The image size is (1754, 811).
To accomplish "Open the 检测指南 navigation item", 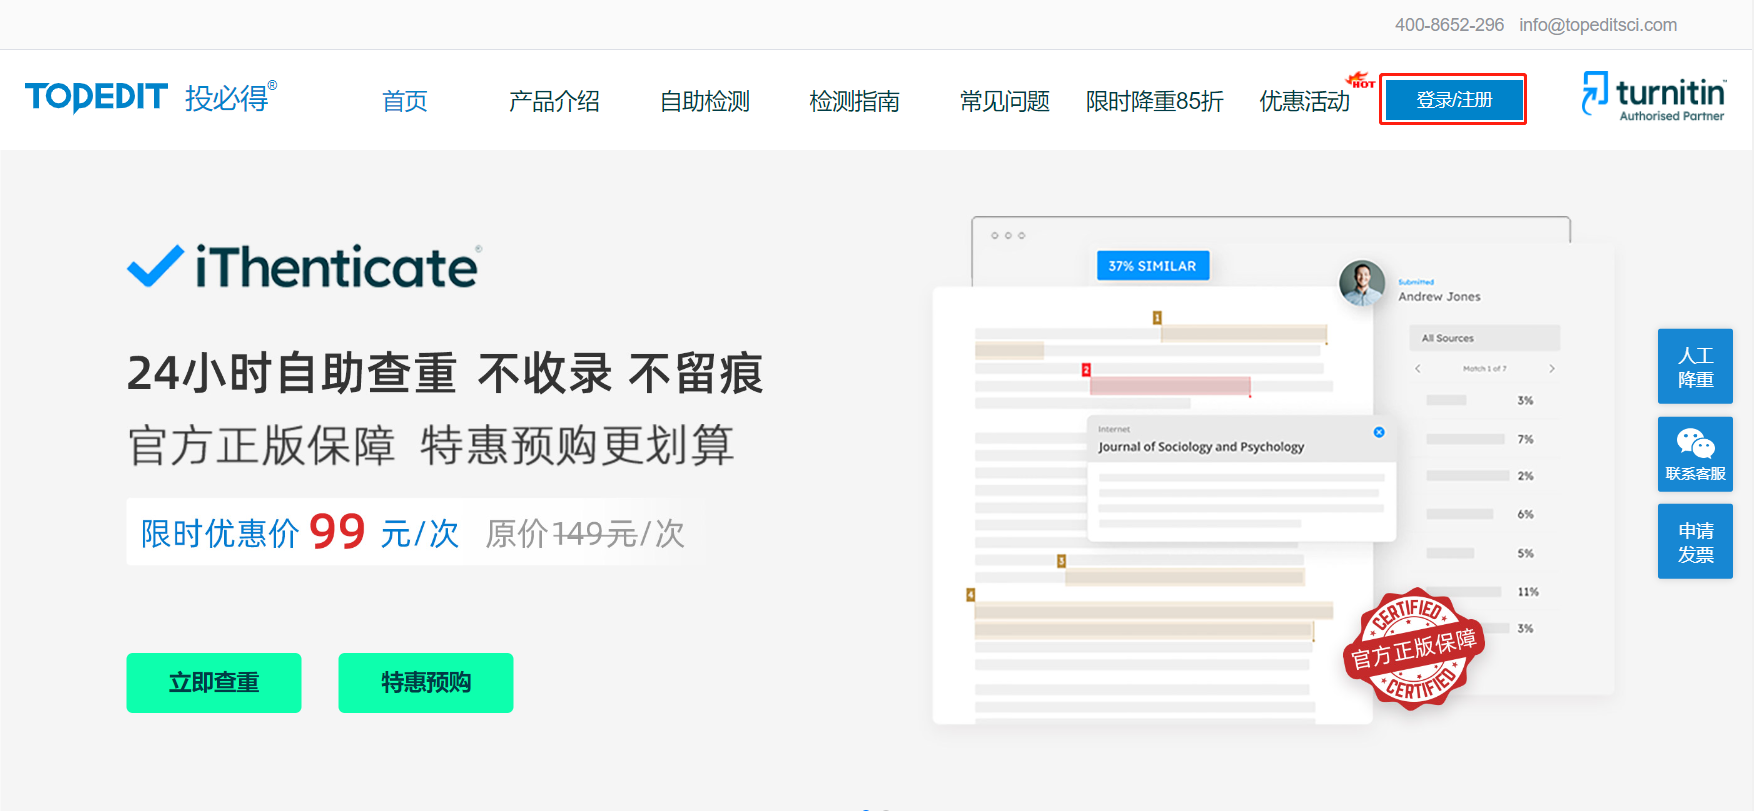I will 855,101.
